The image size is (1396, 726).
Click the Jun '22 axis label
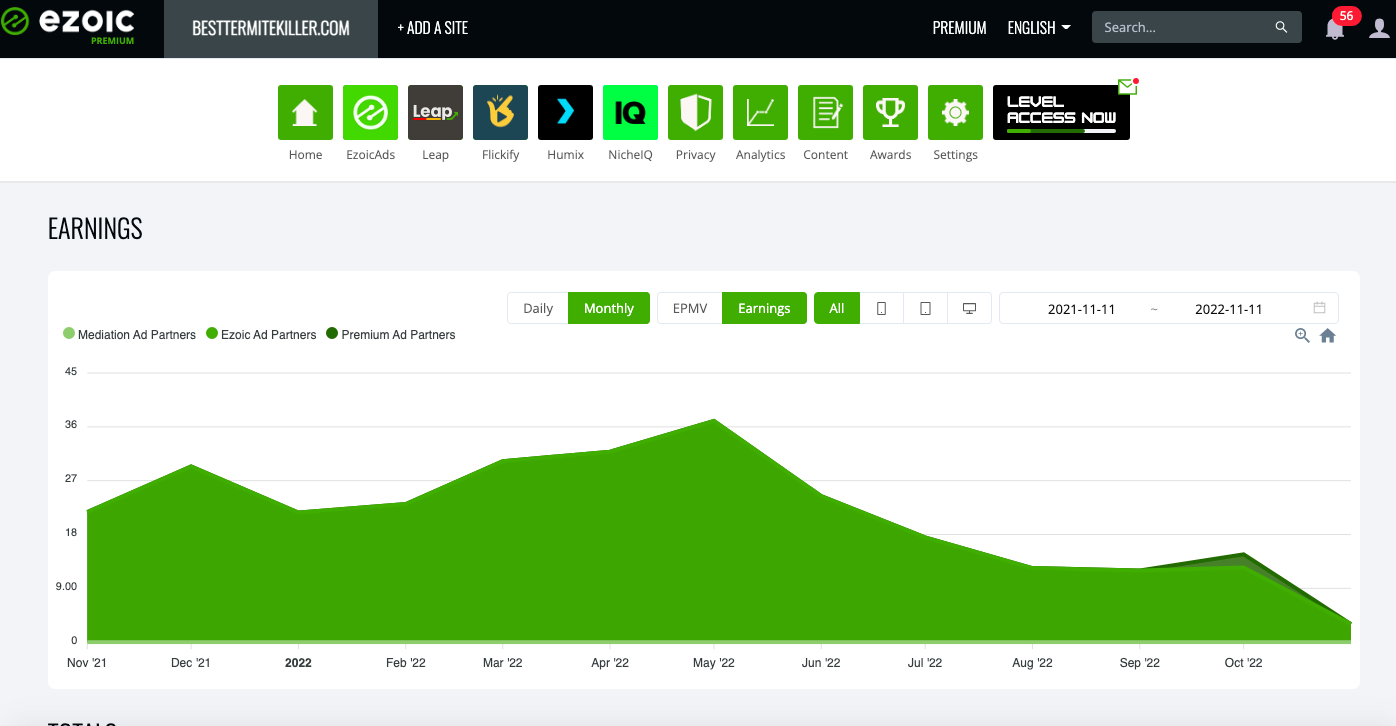[819, 663]
